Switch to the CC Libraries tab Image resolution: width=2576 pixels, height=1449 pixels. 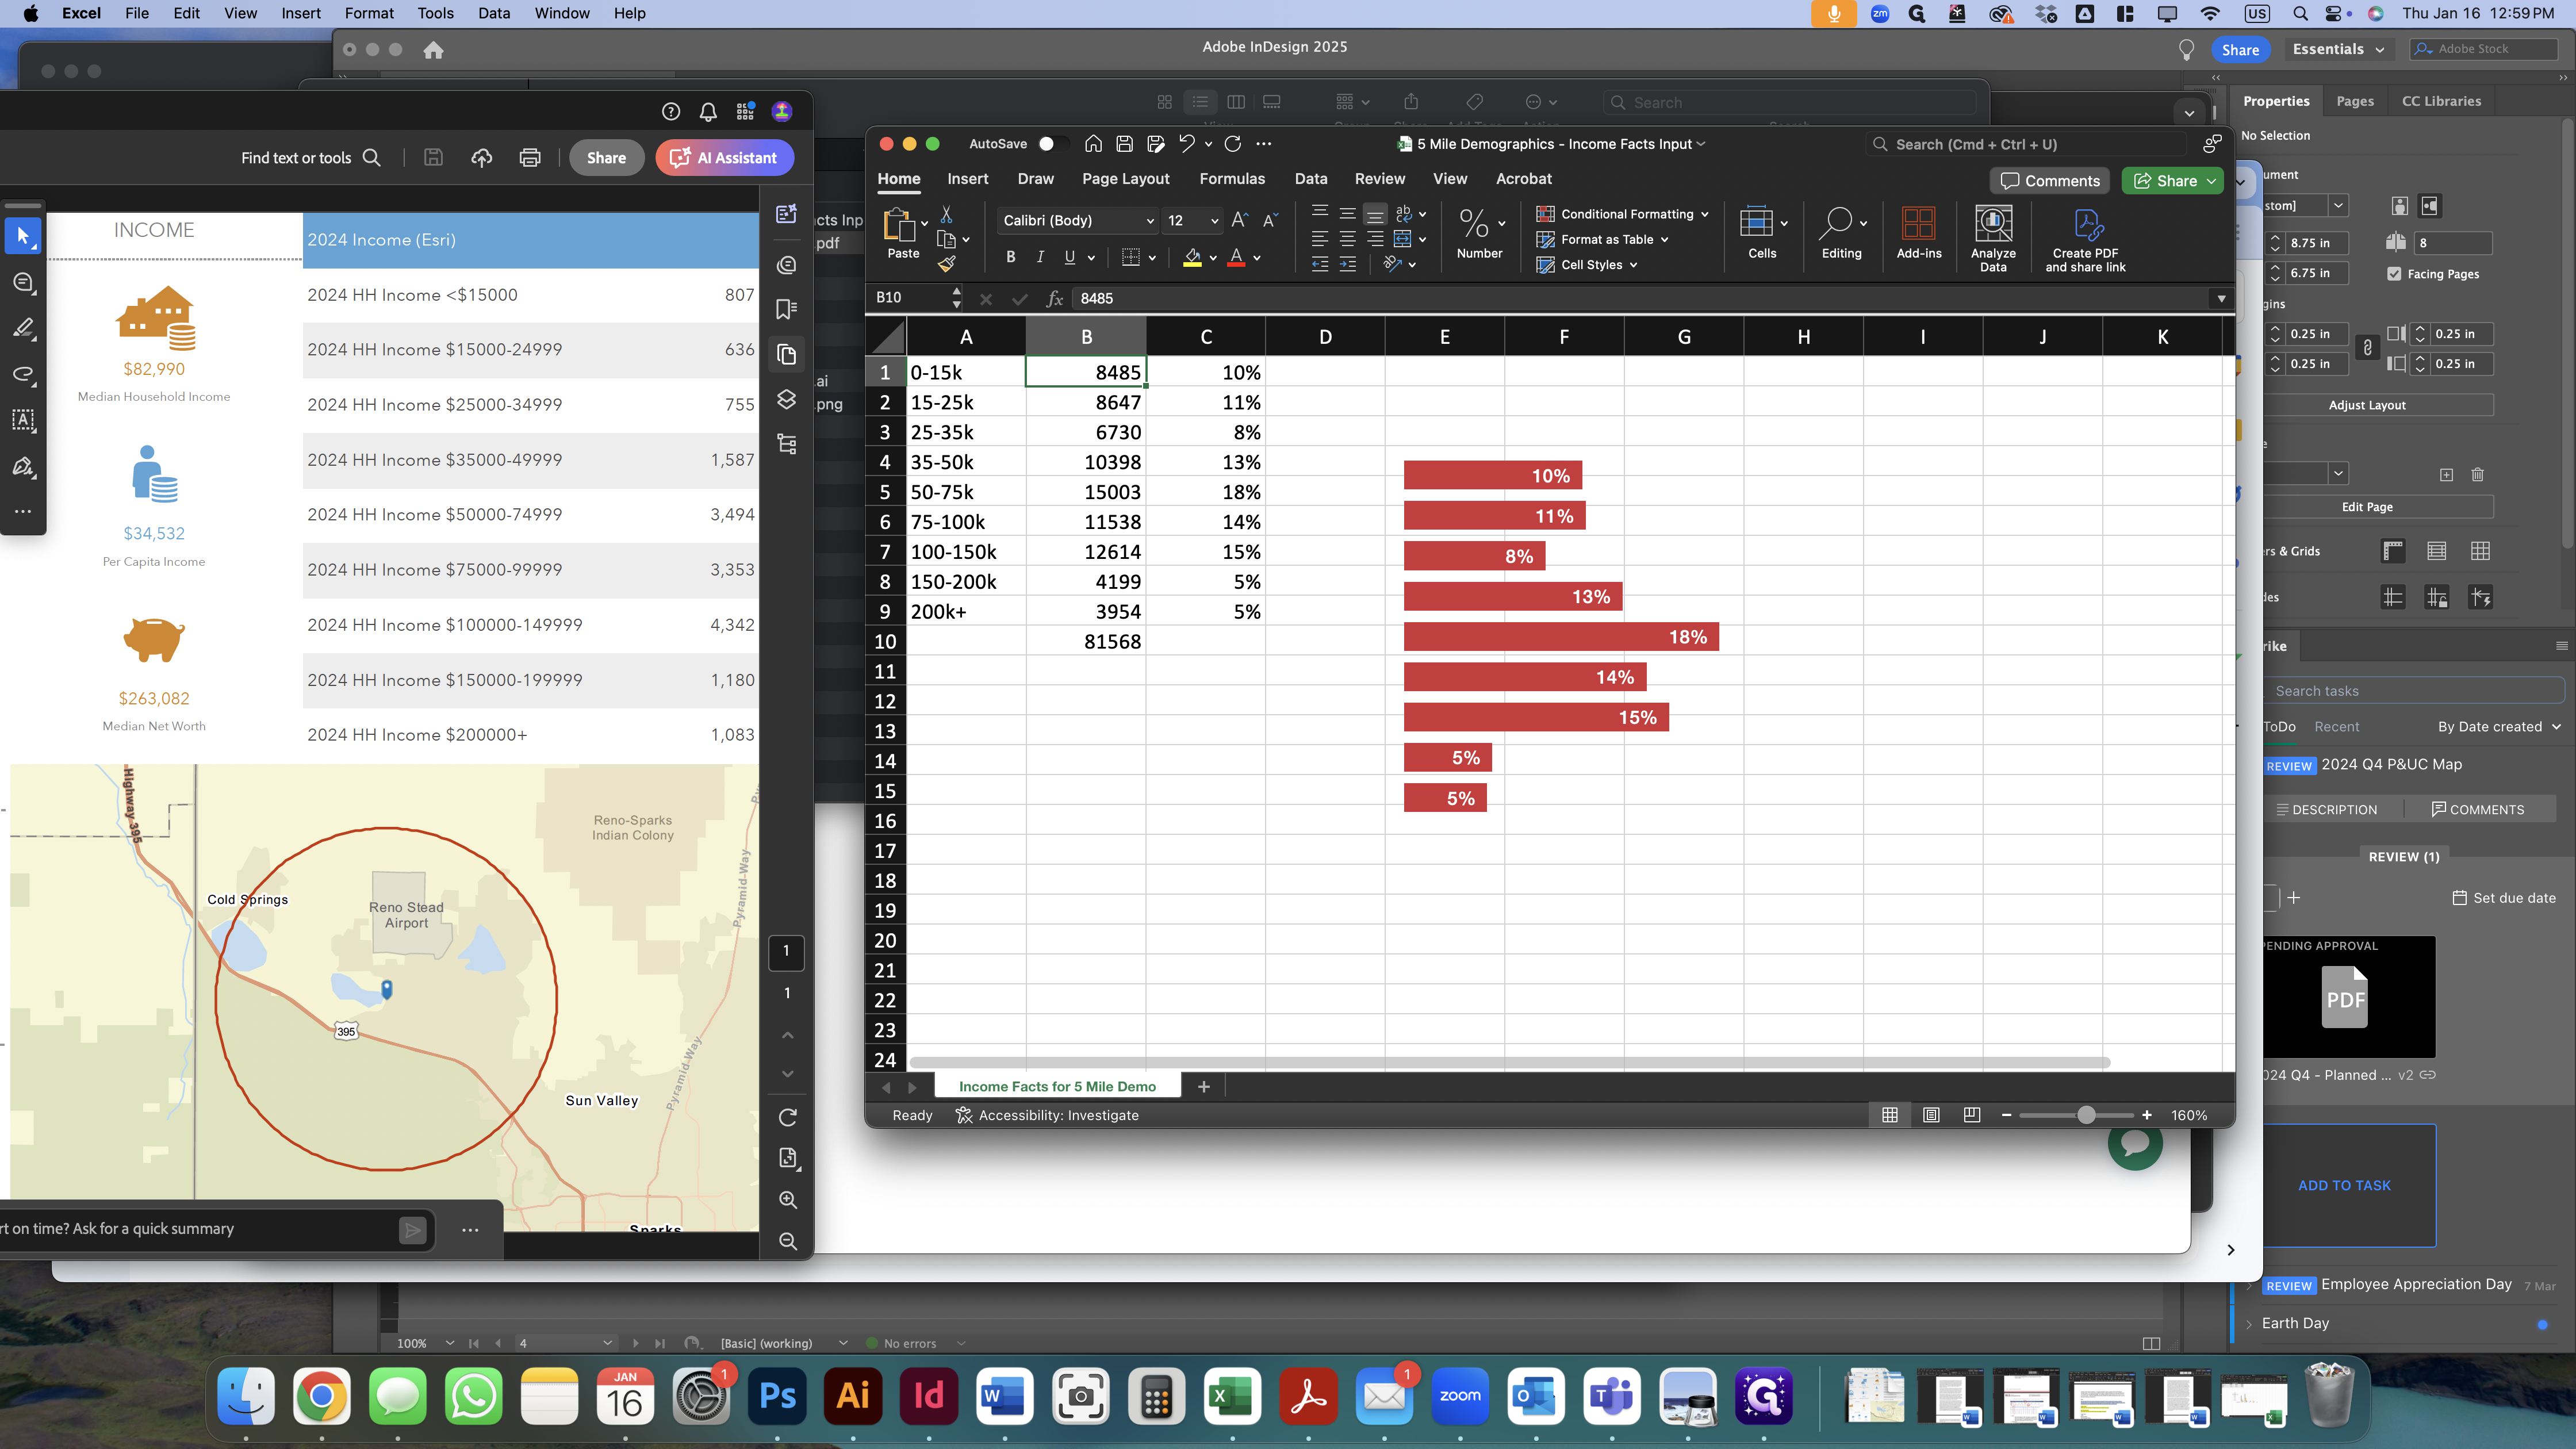pyautogui.click(x=2441, y=101)
